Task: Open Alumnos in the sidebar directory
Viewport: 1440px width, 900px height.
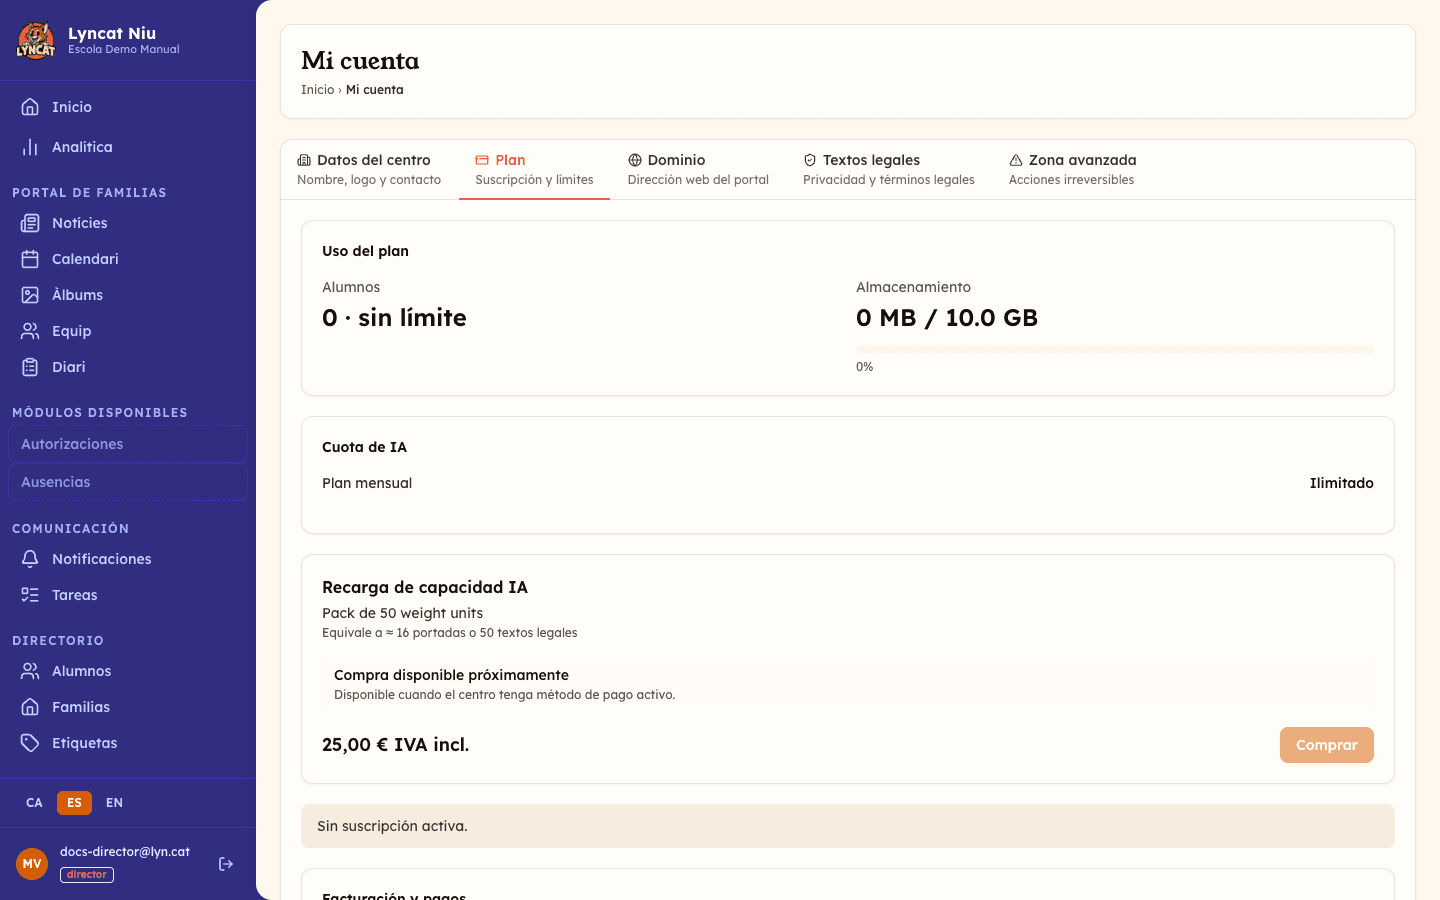Action: click(128, 671)
